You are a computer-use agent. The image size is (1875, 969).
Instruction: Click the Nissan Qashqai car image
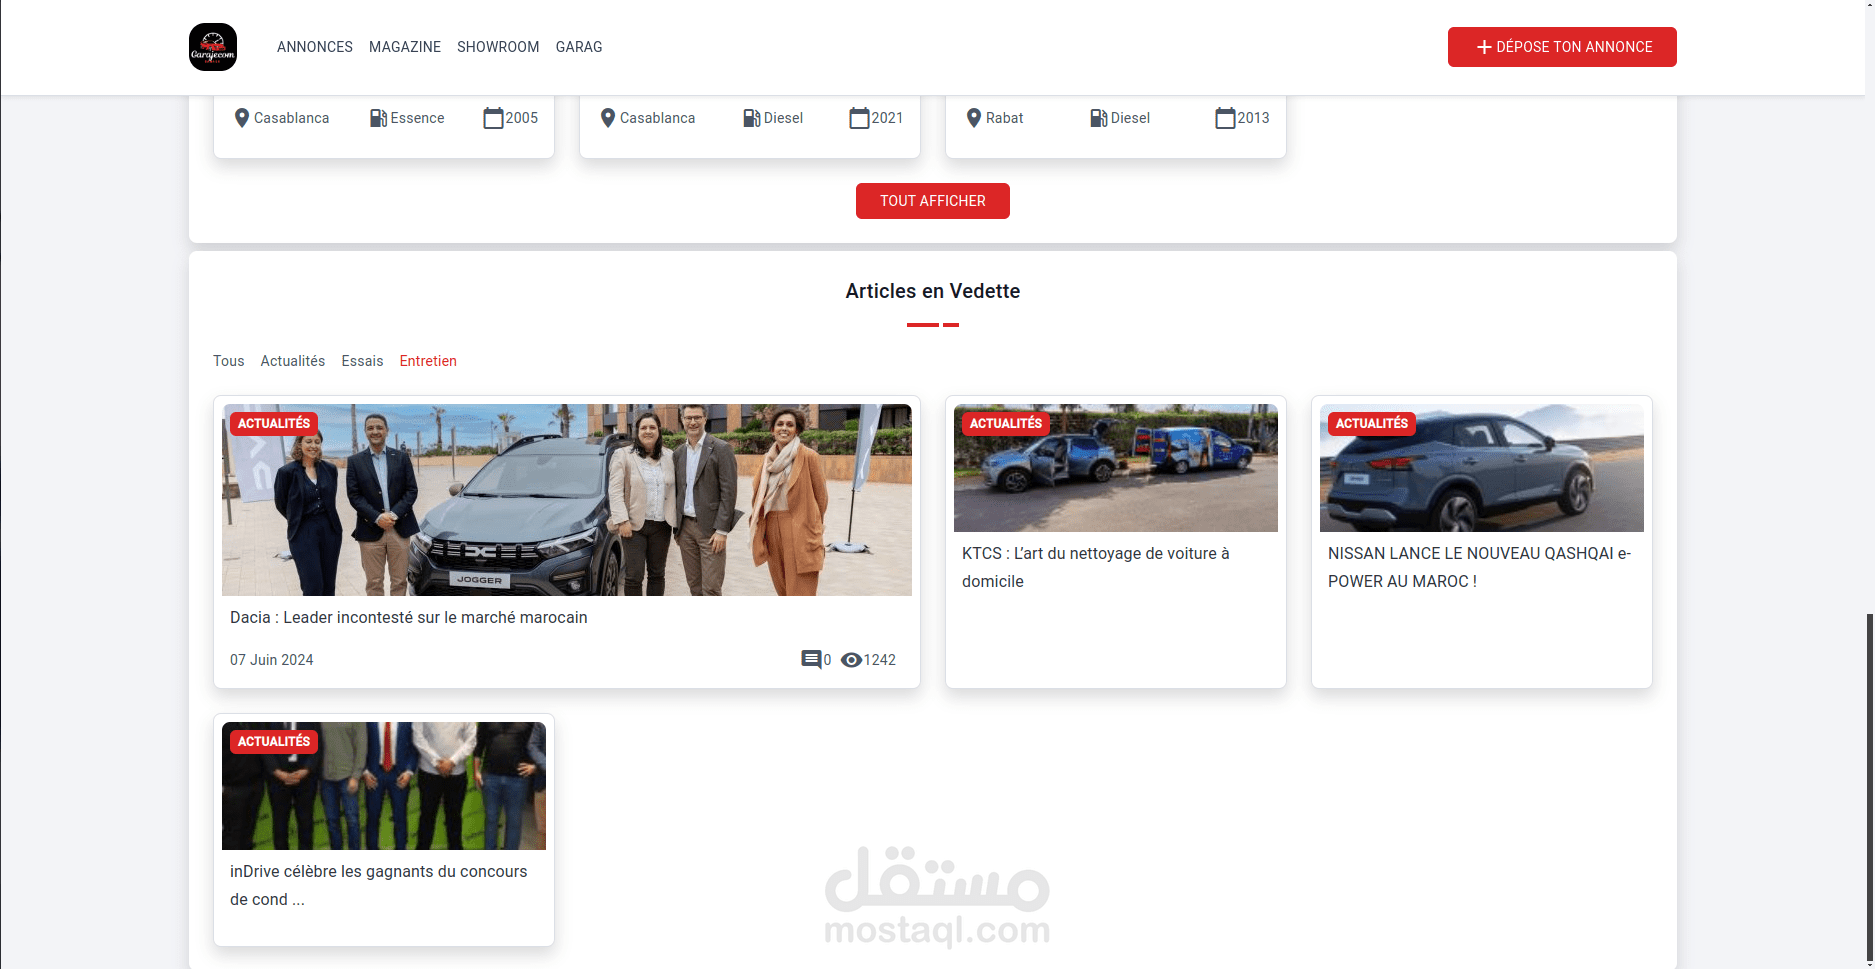[1482, 468]
